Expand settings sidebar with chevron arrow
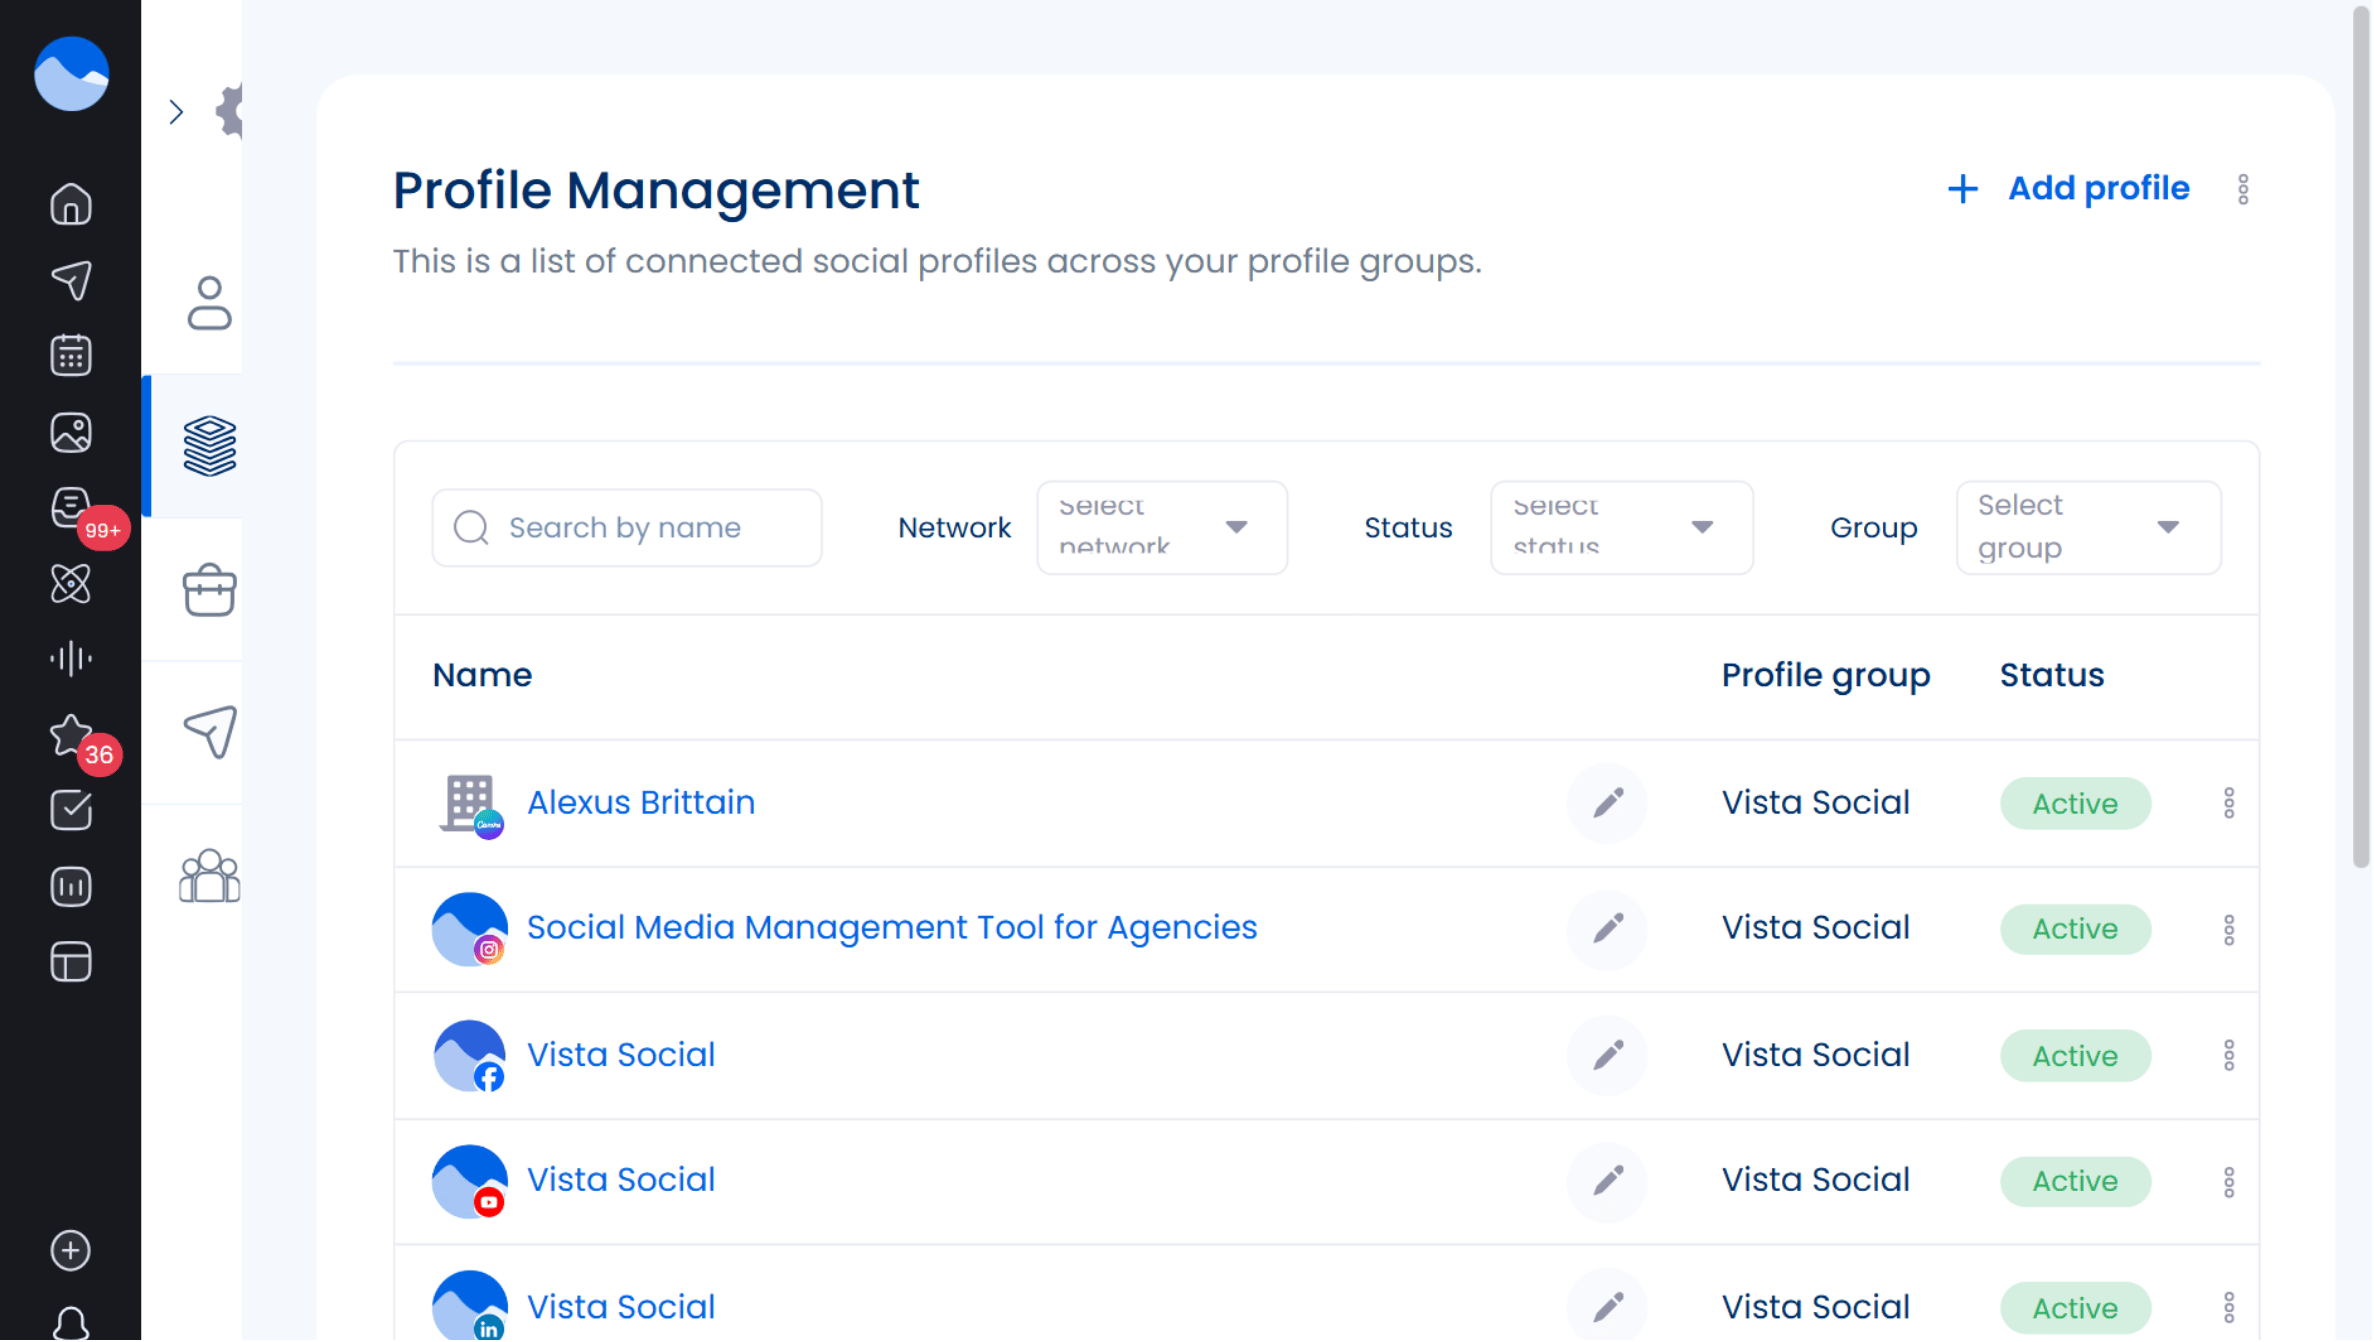 [177, 112]
